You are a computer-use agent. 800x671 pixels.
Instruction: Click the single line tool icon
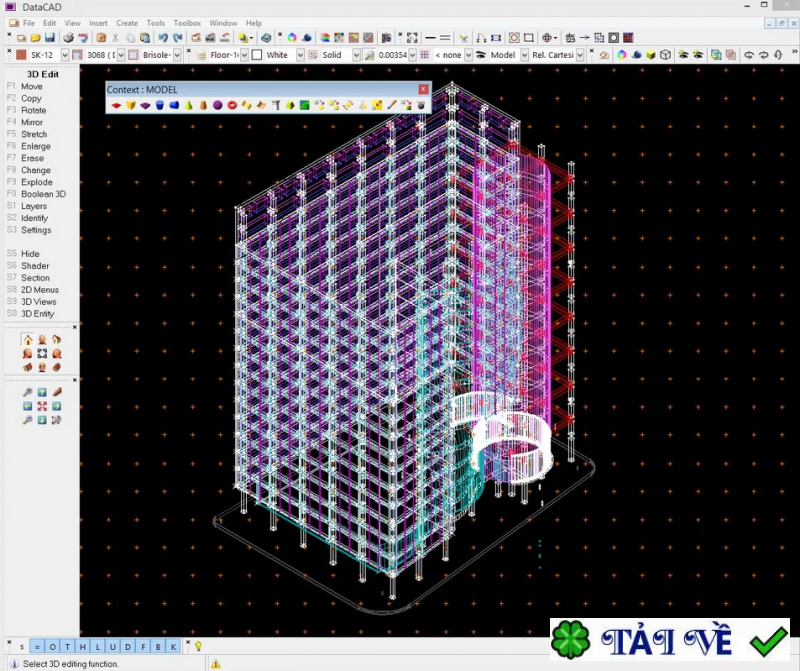(x=431, y=38)
